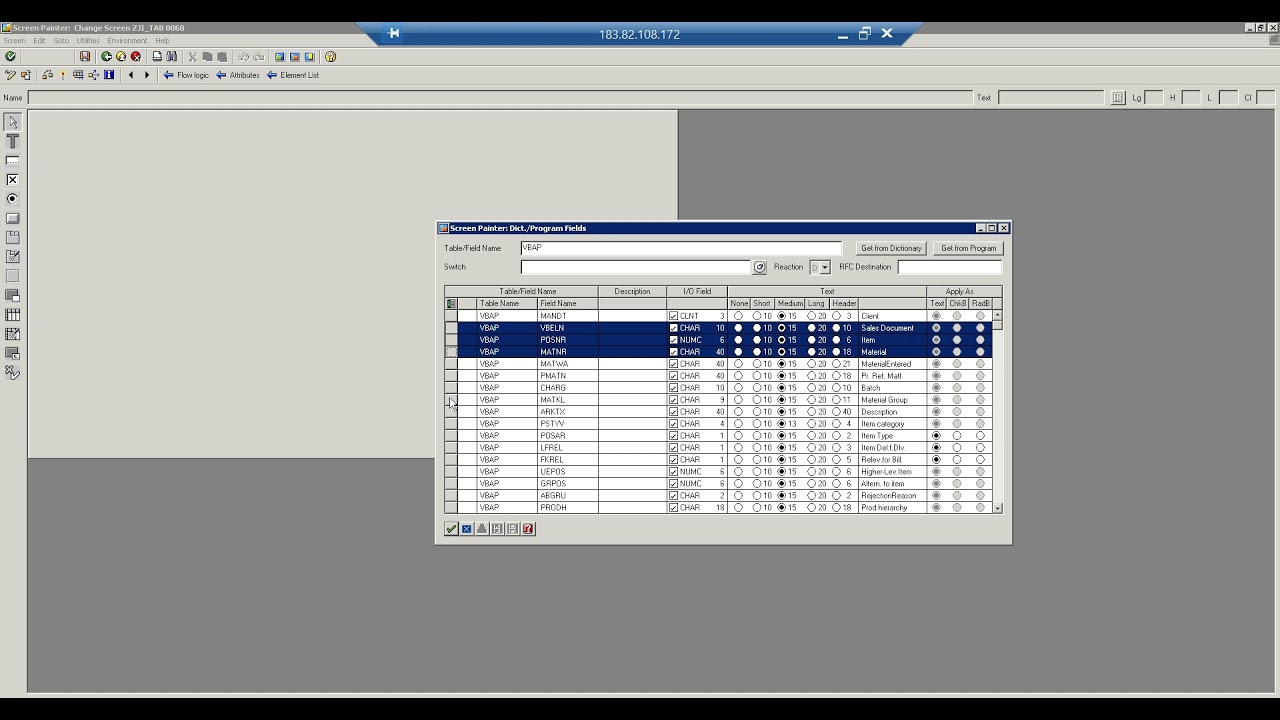Select Long text radio for MATKL row
Screen dimensions: 1280x720
click(811, 400)
